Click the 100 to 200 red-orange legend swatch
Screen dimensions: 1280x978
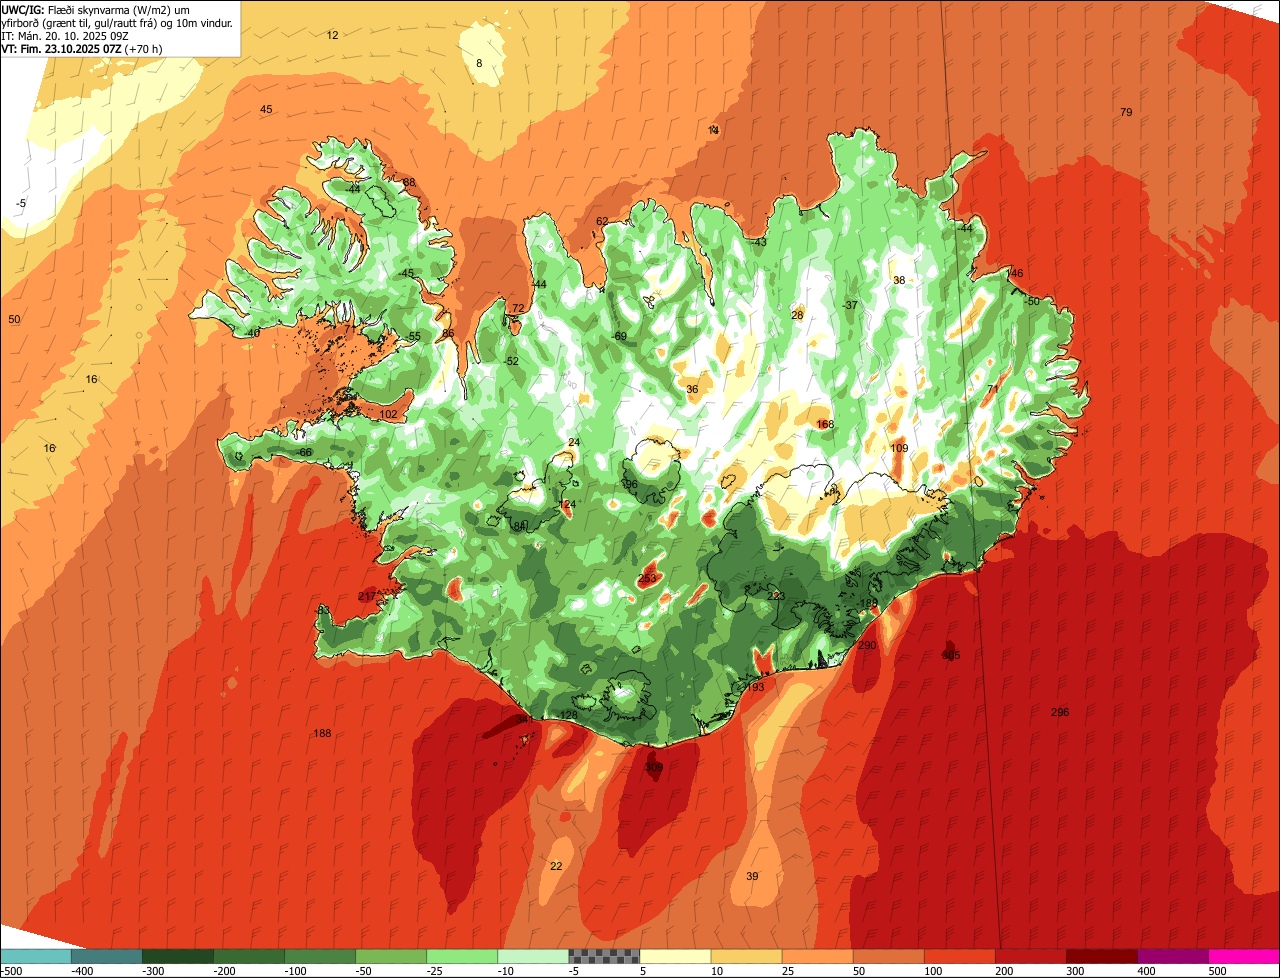point(958,956)
